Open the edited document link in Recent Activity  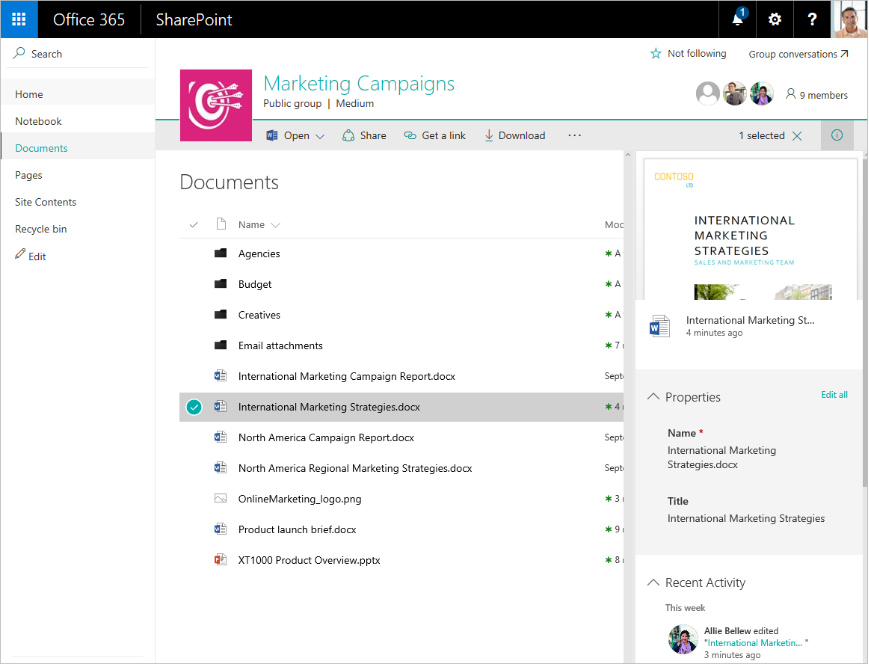click(x=755, y=643)
